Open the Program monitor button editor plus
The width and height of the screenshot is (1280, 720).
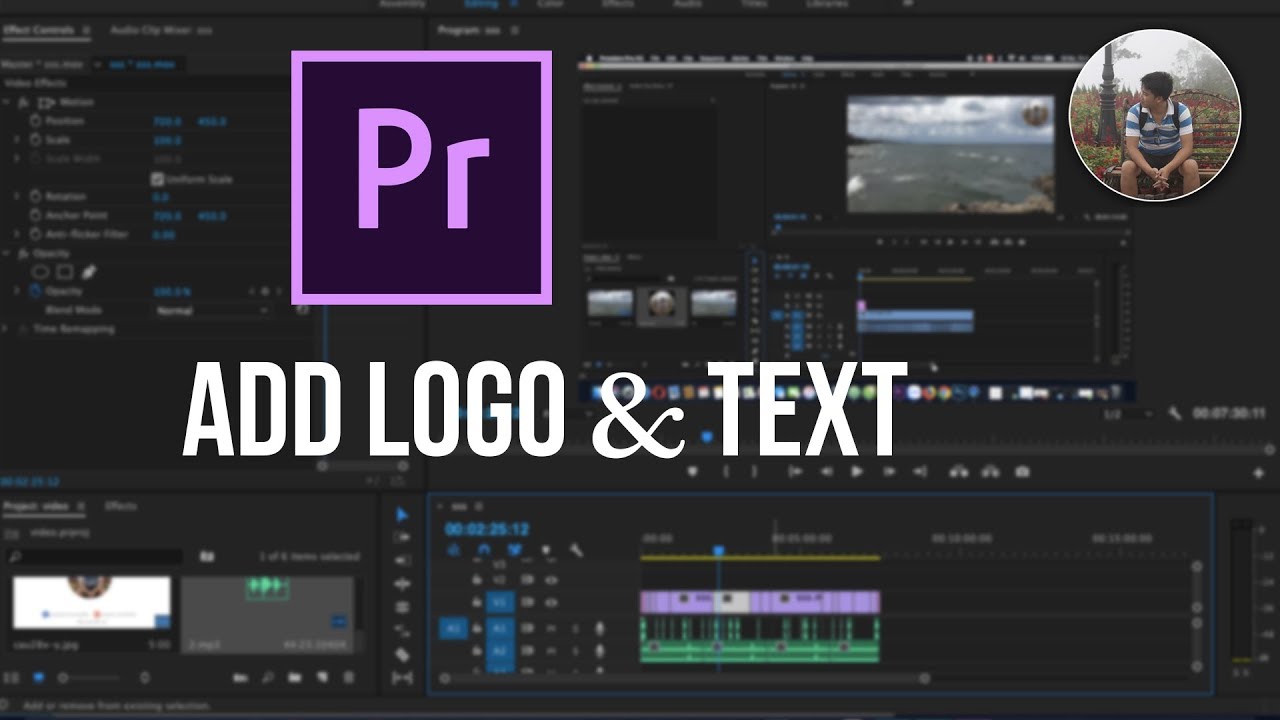point(1259,473)
